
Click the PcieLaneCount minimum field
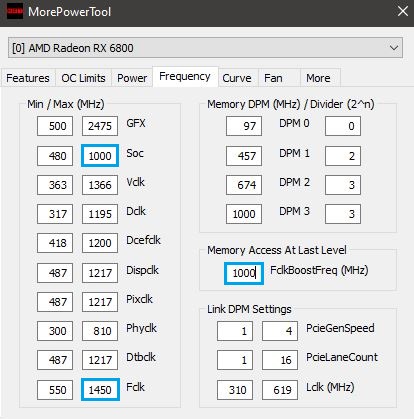click(x=235, y=360)
